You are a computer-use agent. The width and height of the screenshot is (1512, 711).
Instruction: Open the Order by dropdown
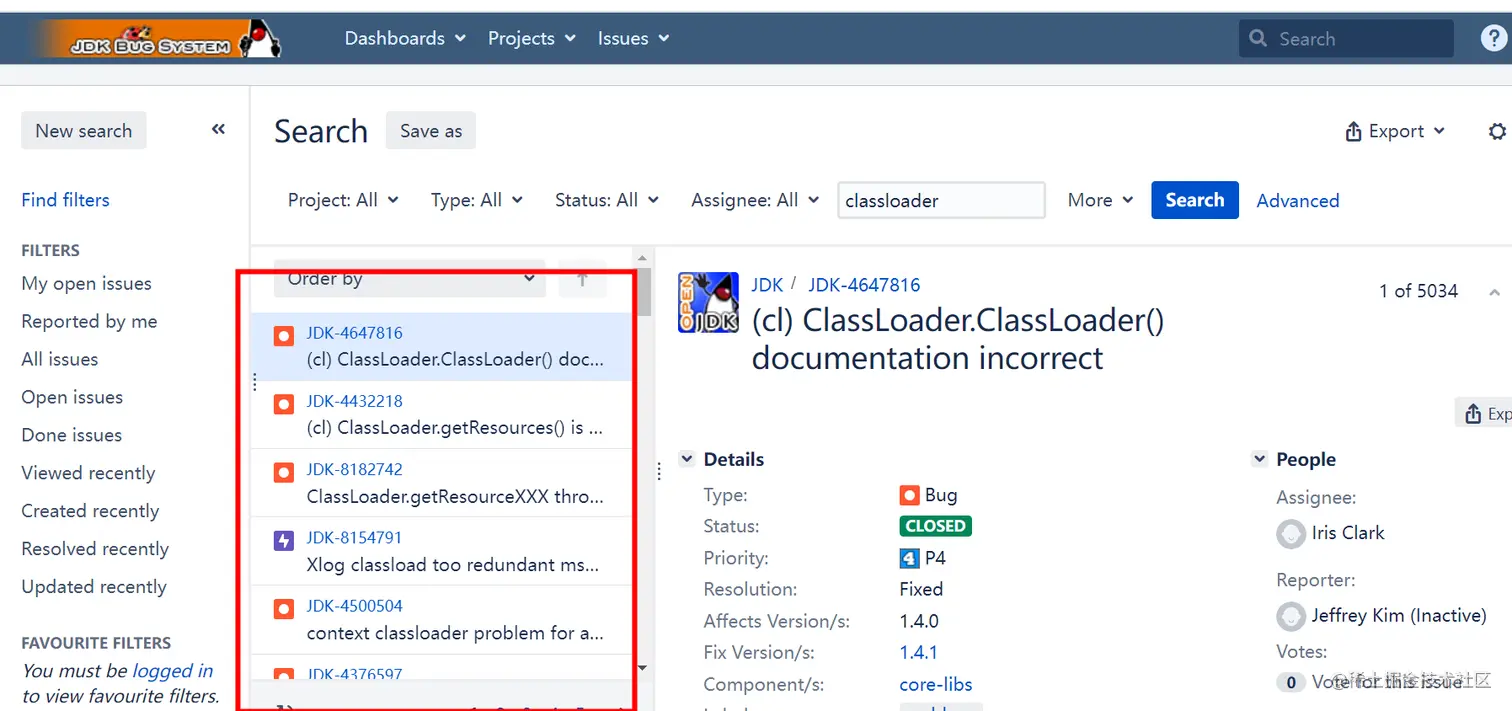point(410,279)
